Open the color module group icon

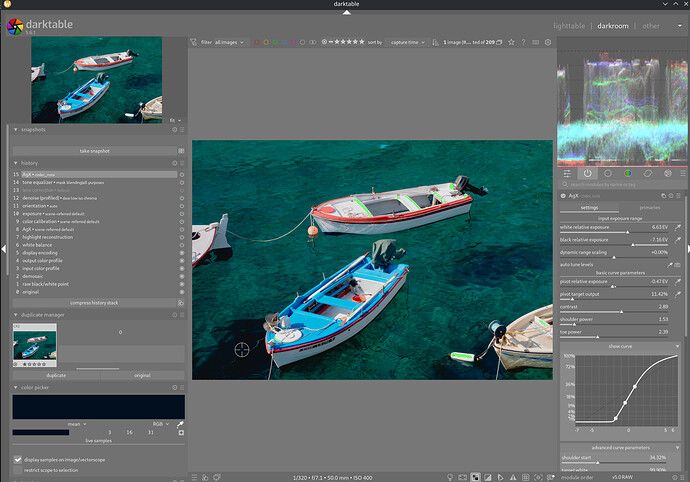628,173
